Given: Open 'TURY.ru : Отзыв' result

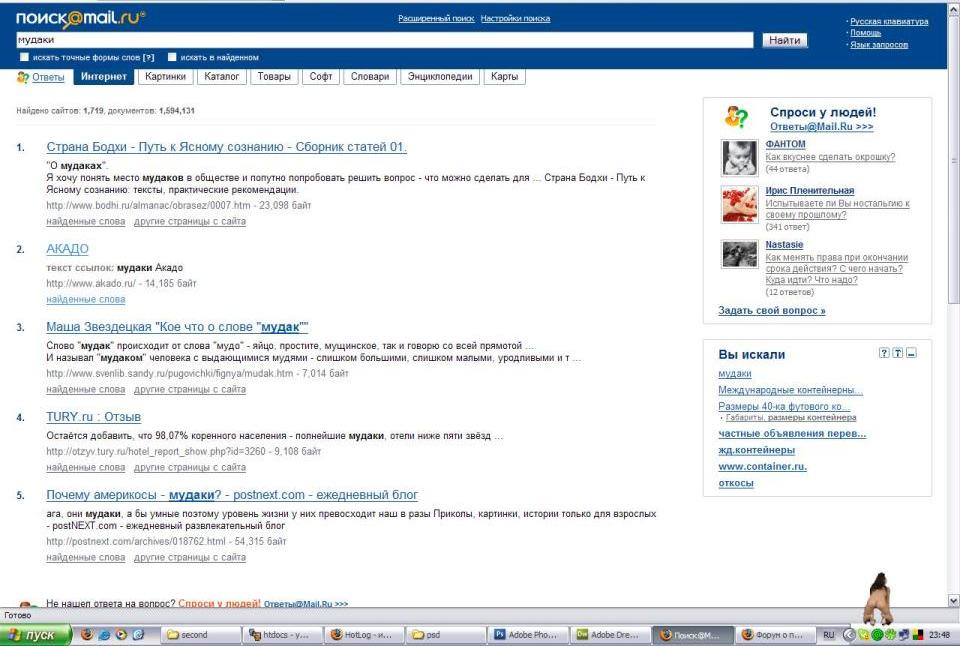Looking at the screenshot, I should click(x=94, y=417).
